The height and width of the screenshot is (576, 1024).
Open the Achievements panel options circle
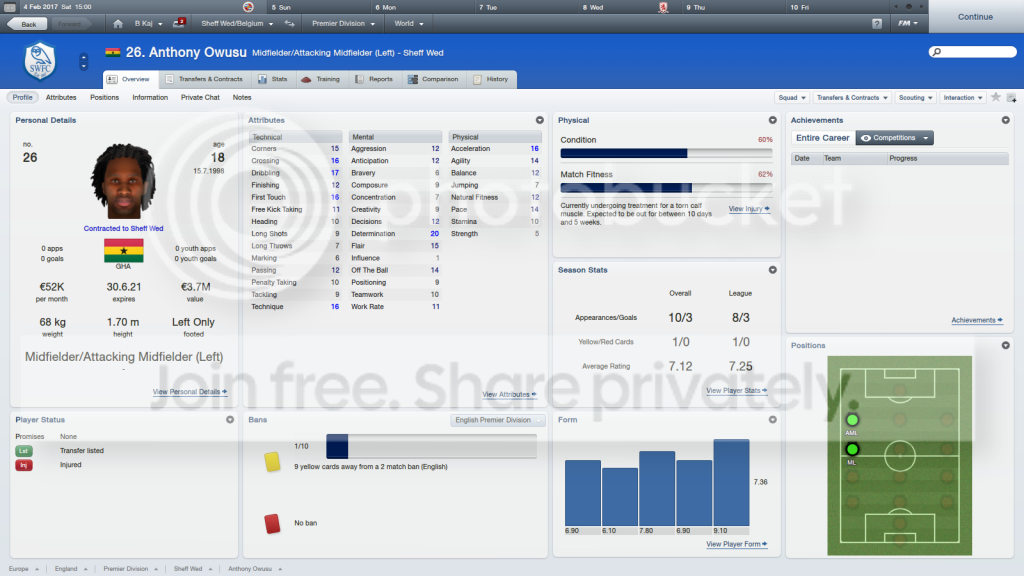click(1006, 120)
